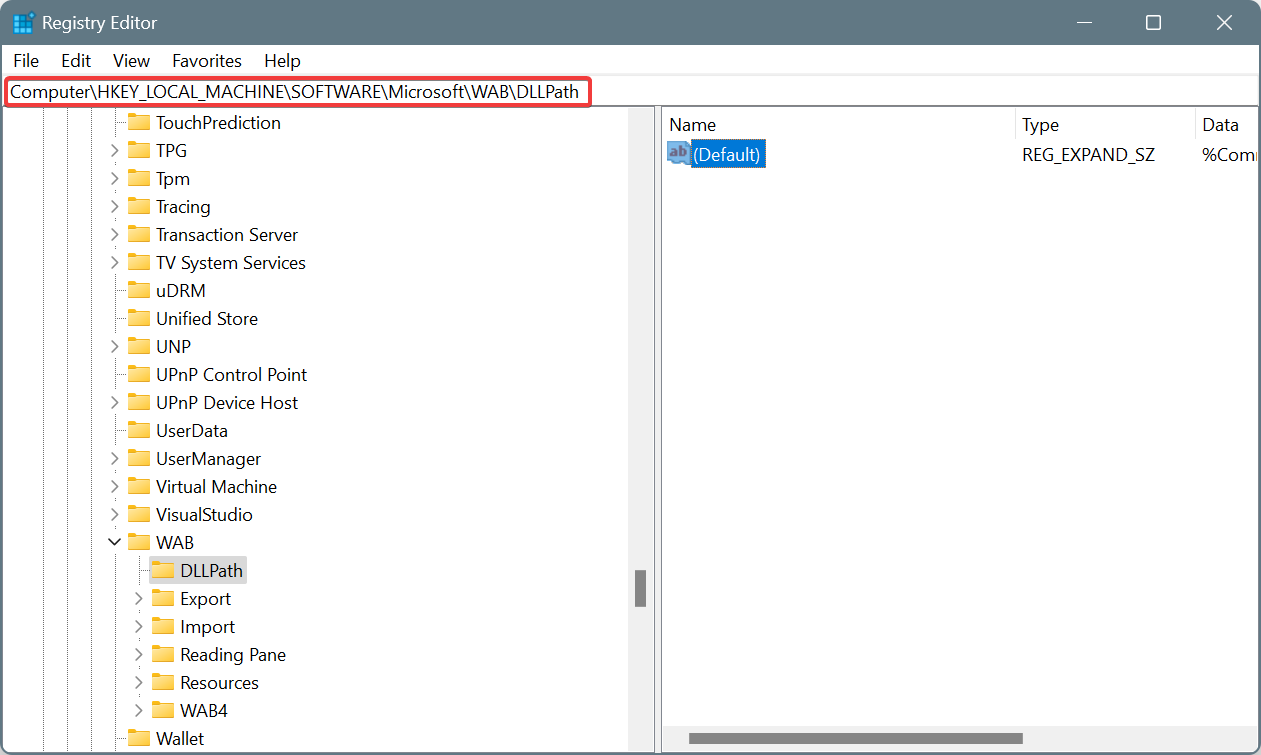Click the UserData folder icon
This screenshot has width=1261, height=755.
139,431
